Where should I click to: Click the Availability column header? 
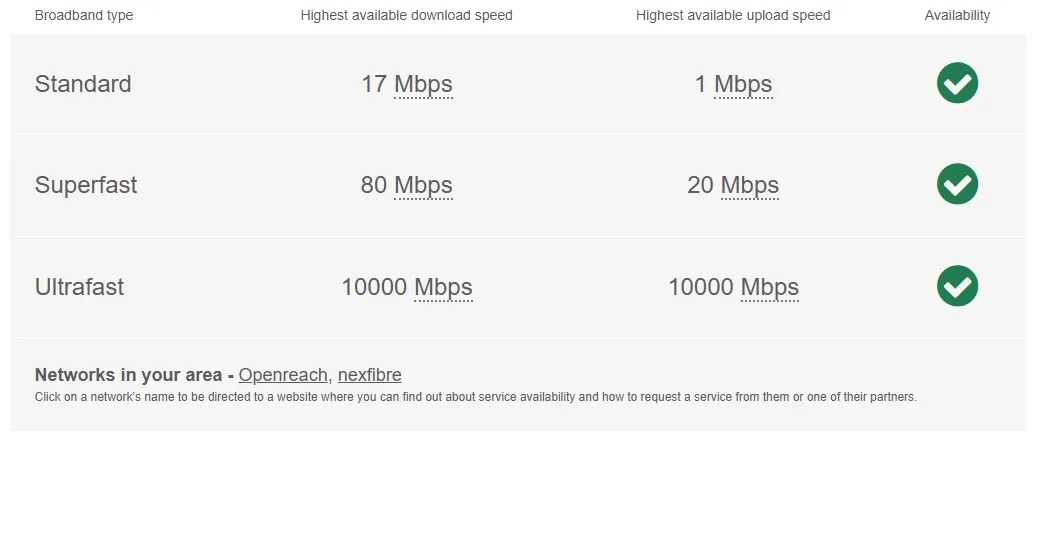click(x=957, y=15)
